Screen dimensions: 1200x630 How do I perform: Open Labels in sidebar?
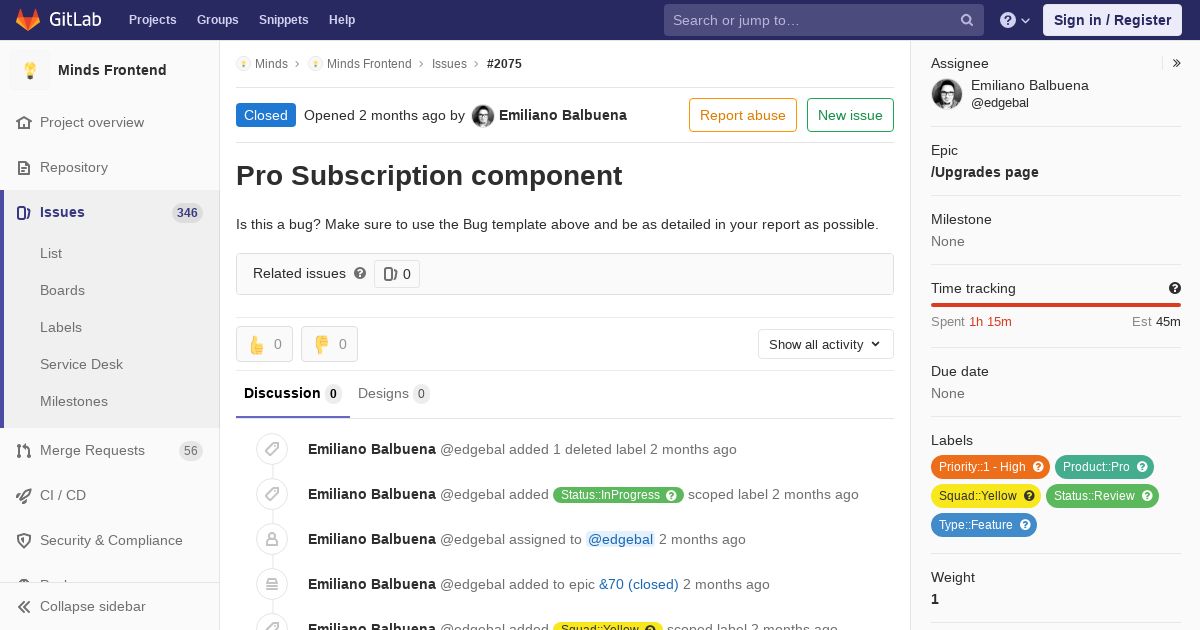[x=61, y=327]
